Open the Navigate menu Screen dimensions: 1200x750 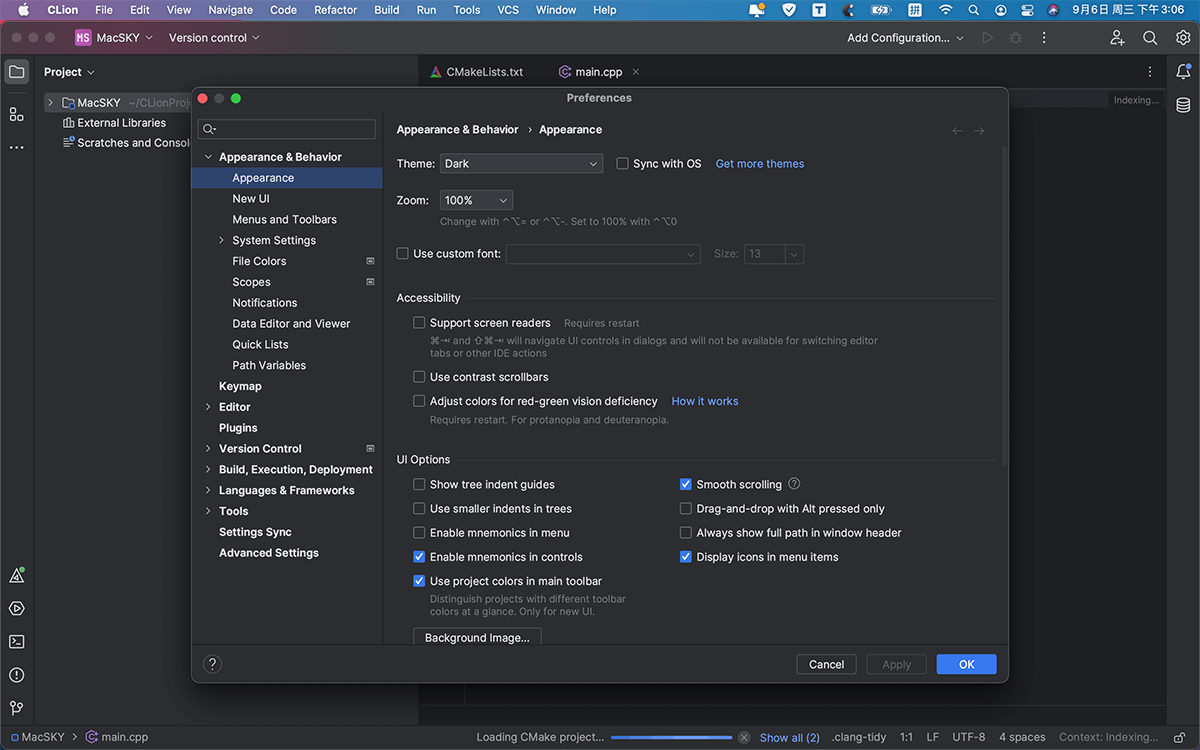coord(230,10)
